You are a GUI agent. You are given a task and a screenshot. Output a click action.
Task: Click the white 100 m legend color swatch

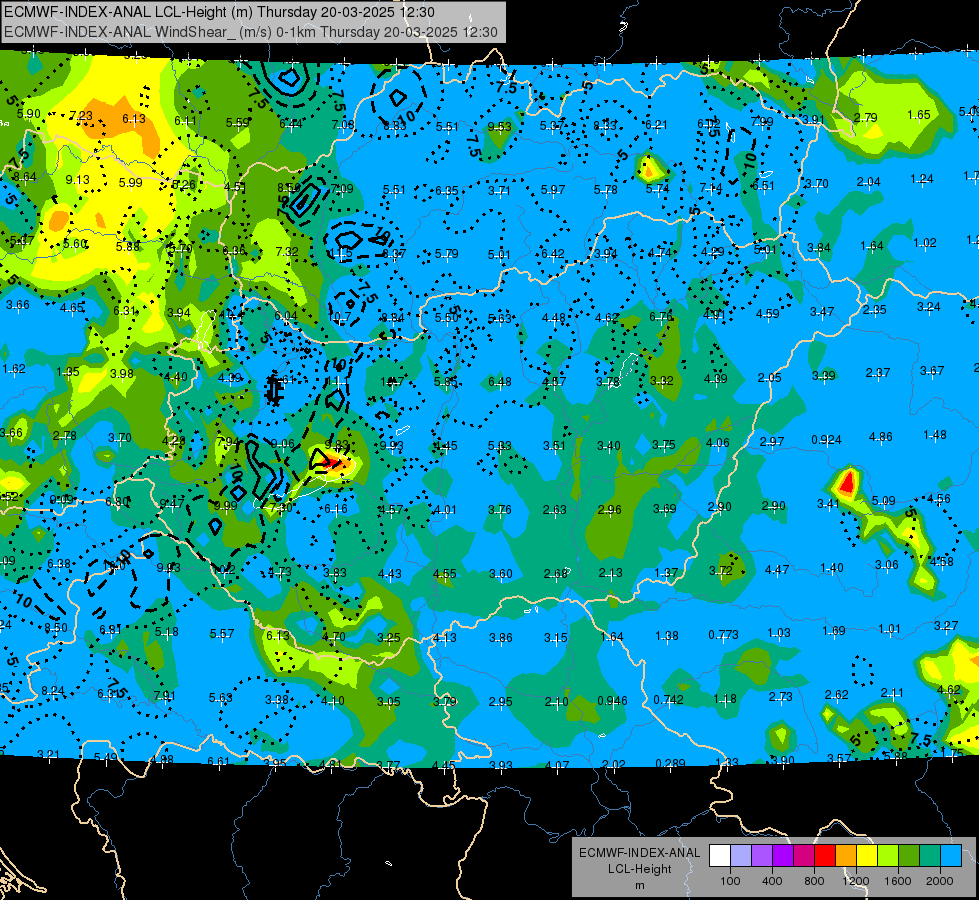720,856
